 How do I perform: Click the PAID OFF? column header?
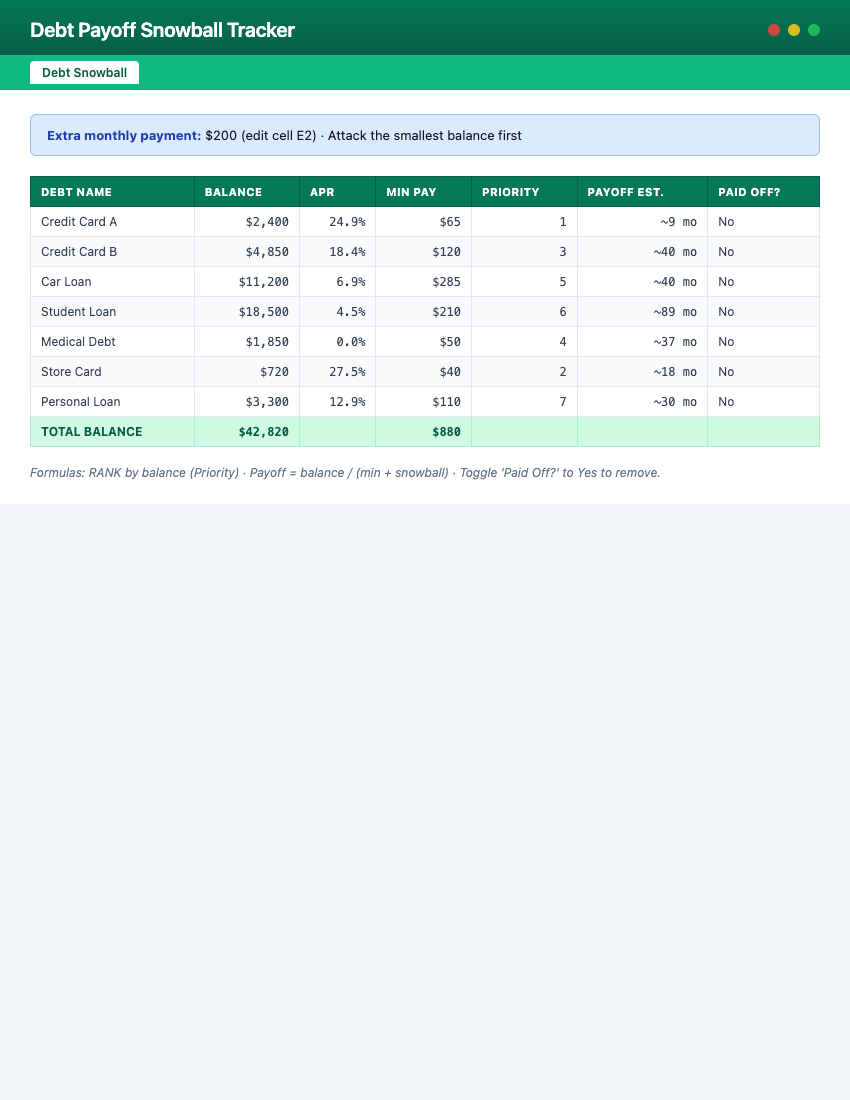click(x=764, y=192)
